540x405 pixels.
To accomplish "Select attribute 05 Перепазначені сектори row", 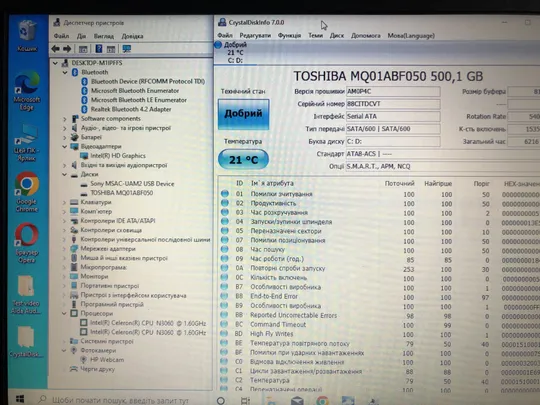I will 379,231.
